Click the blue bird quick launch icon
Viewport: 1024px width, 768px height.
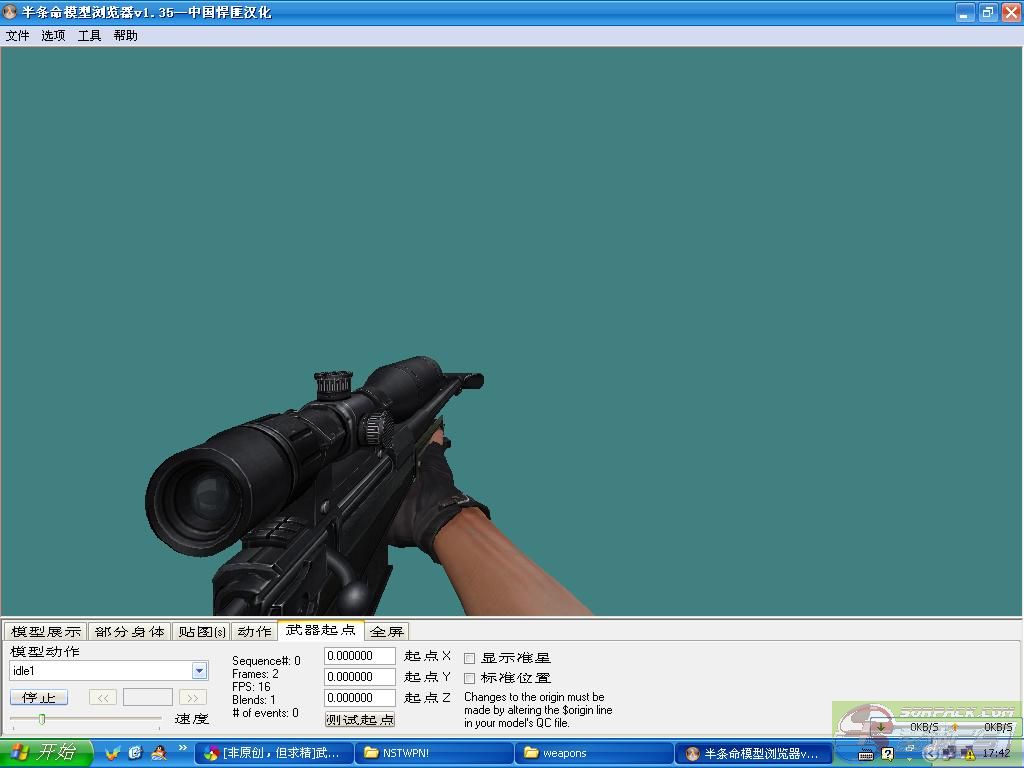tap(113, 753)
